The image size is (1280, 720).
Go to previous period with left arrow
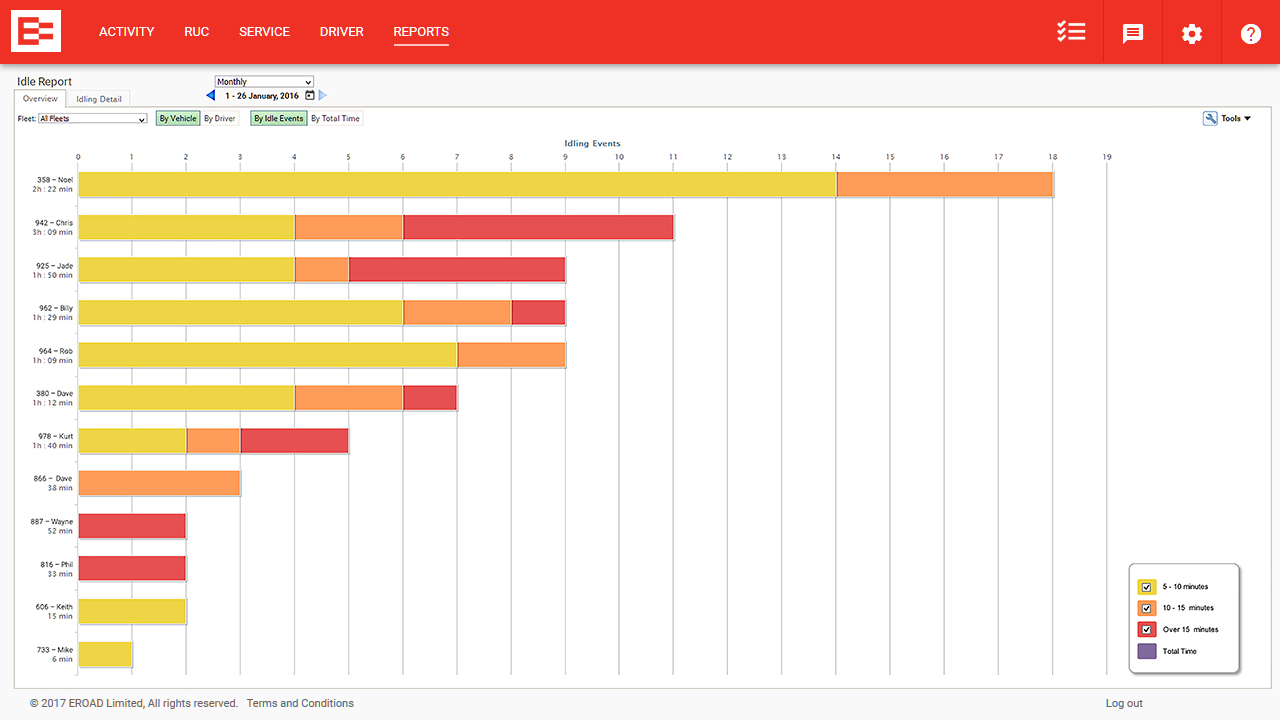tap(211, 96)
